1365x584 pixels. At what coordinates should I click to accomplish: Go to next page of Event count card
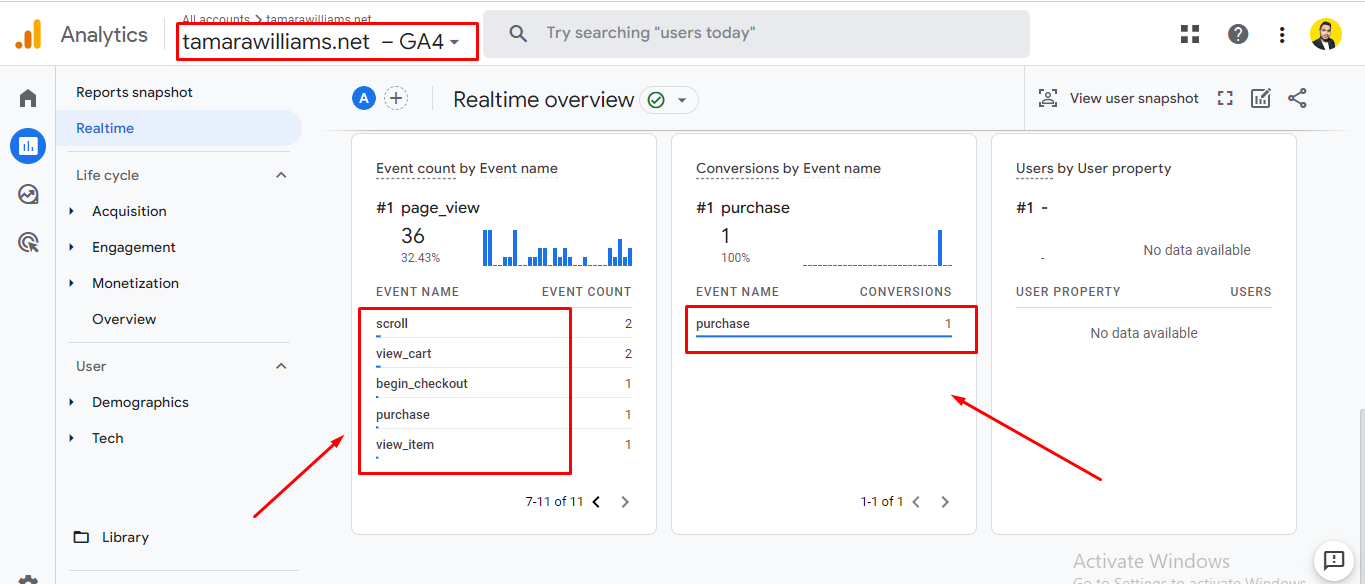pyautogui.click(x=625, y=502)
